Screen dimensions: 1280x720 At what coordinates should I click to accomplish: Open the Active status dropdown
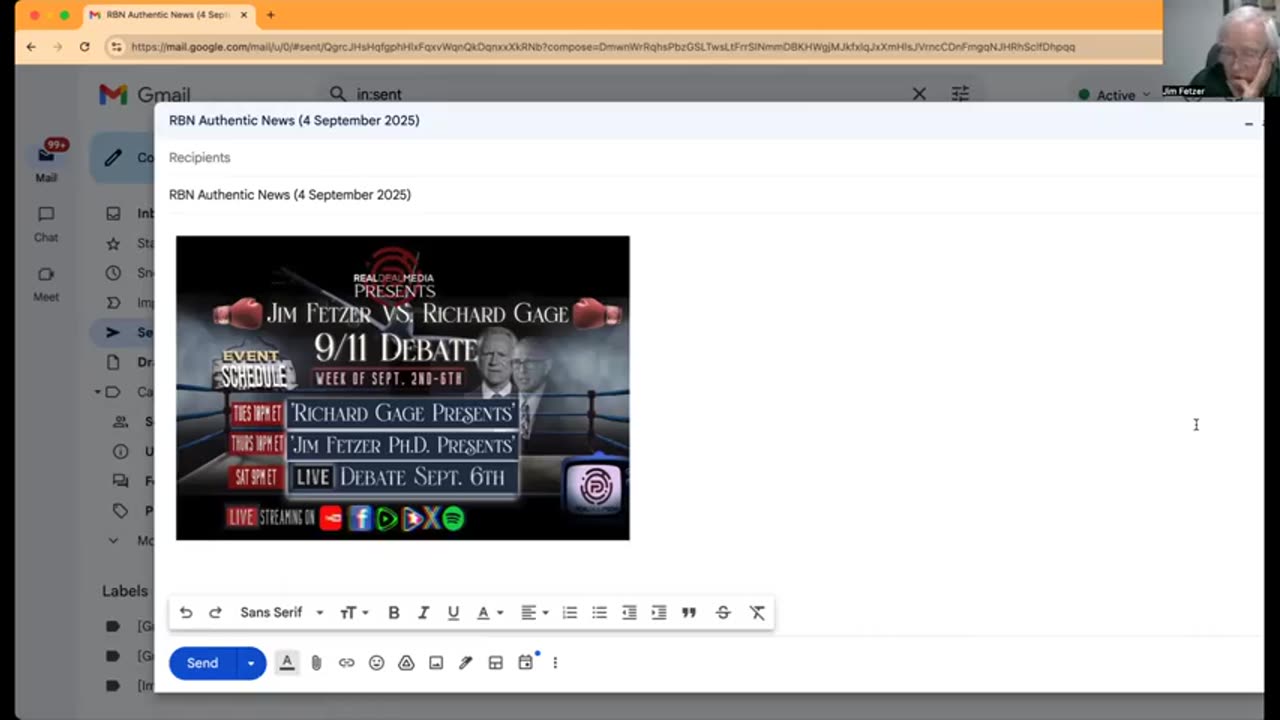pos(1114,95)
